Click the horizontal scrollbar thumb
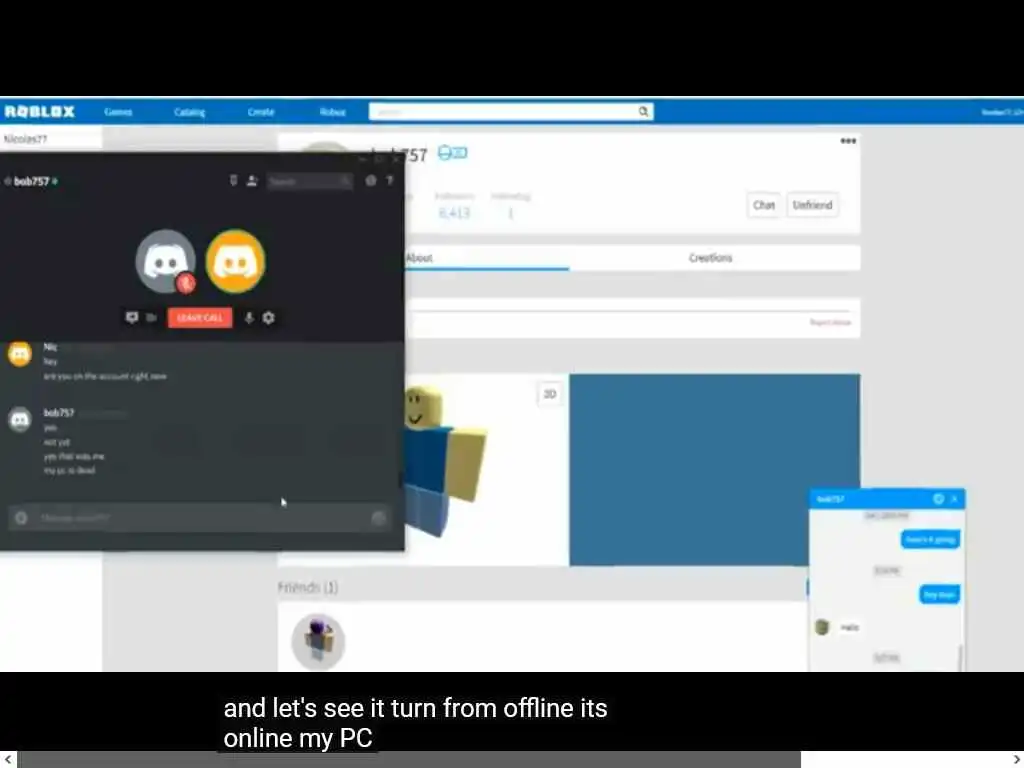1024x768 pixels. point(409,760)
